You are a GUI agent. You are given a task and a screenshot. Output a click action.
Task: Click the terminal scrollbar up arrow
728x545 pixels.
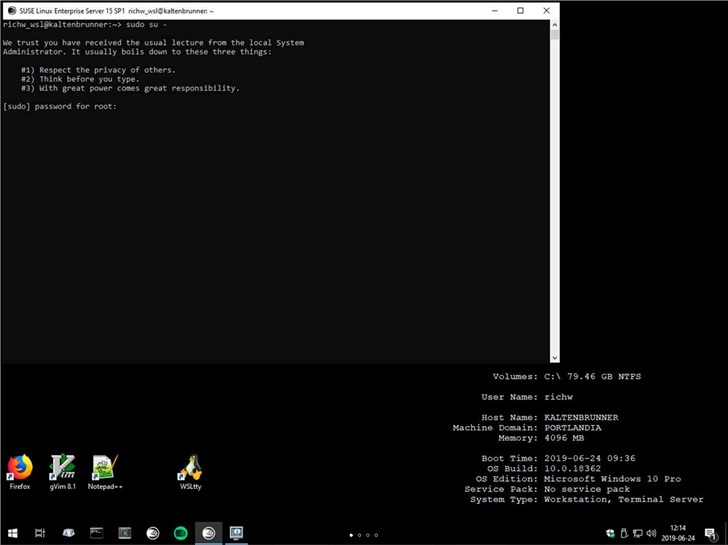tap(554, 24)
